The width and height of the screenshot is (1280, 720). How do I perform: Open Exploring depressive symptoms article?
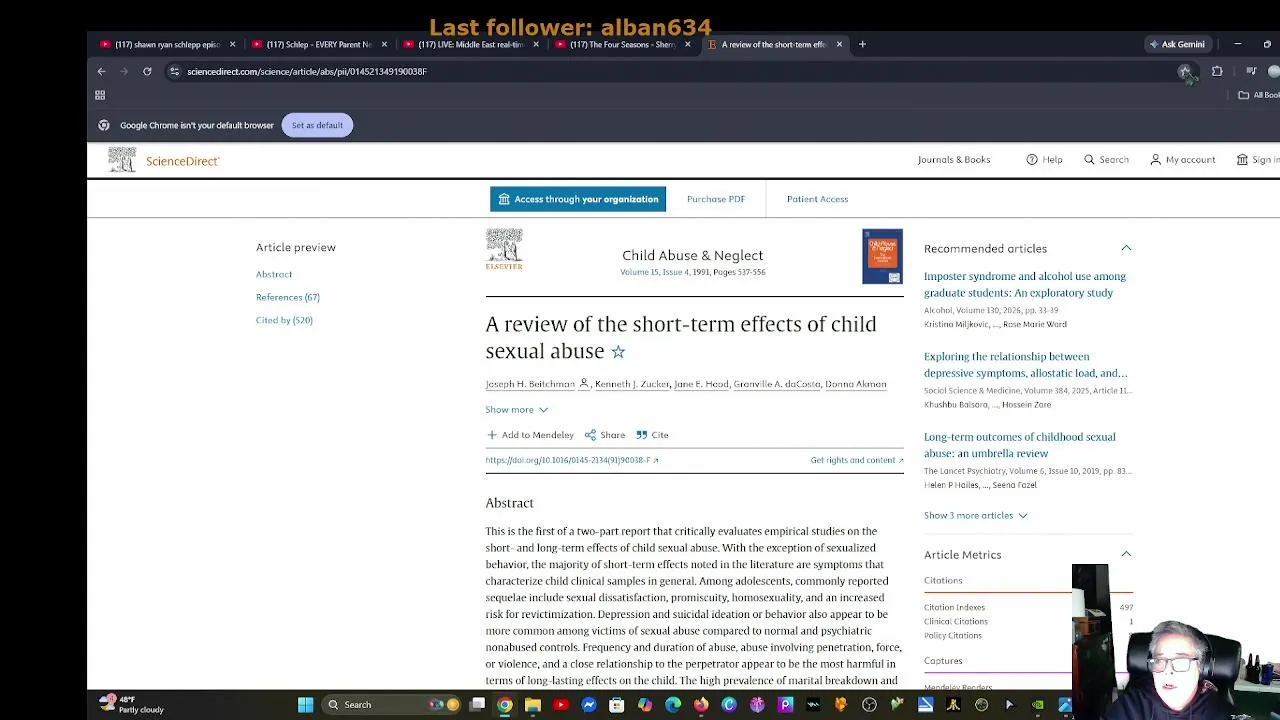point(1025,365)
